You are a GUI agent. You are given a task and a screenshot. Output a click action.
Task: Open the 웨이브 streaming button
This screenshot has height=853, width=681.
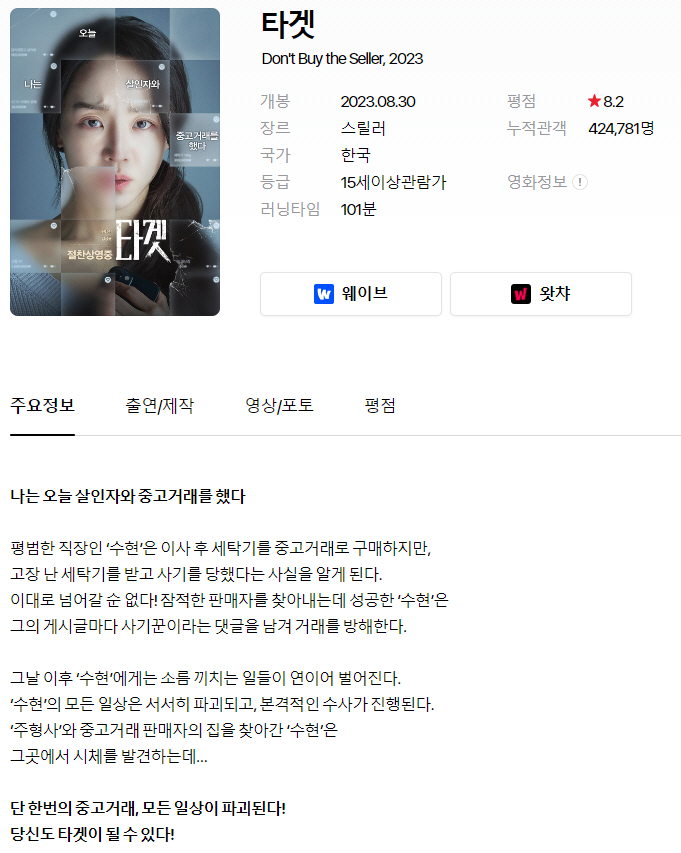coord(351,294)
